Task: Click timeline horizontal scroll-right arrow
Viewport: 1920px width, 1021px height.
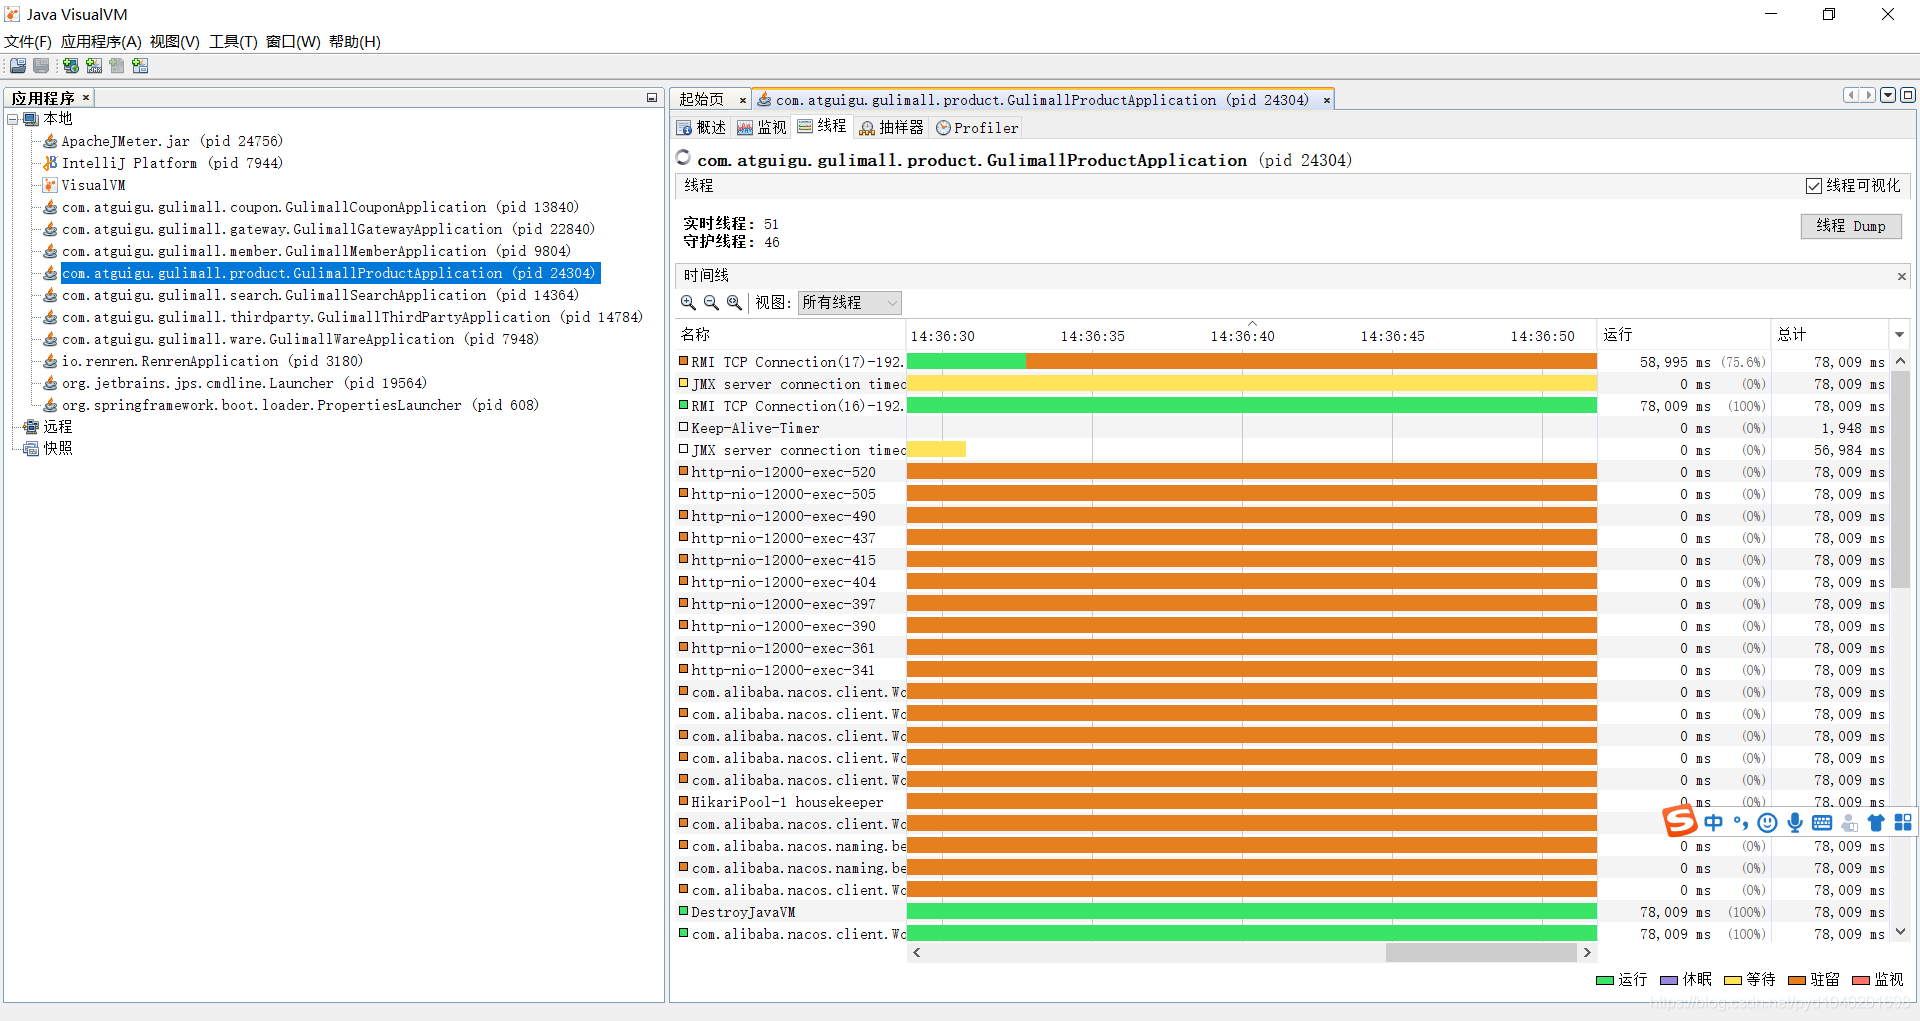Action: [1587, 953]
